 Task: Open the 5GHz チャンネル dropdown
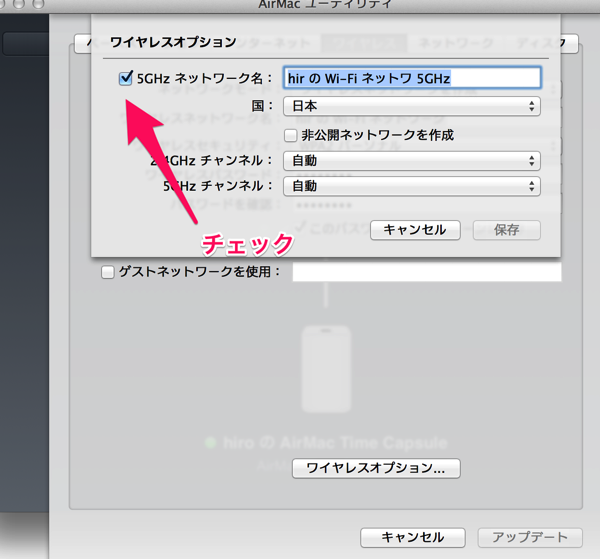[412, 186]
